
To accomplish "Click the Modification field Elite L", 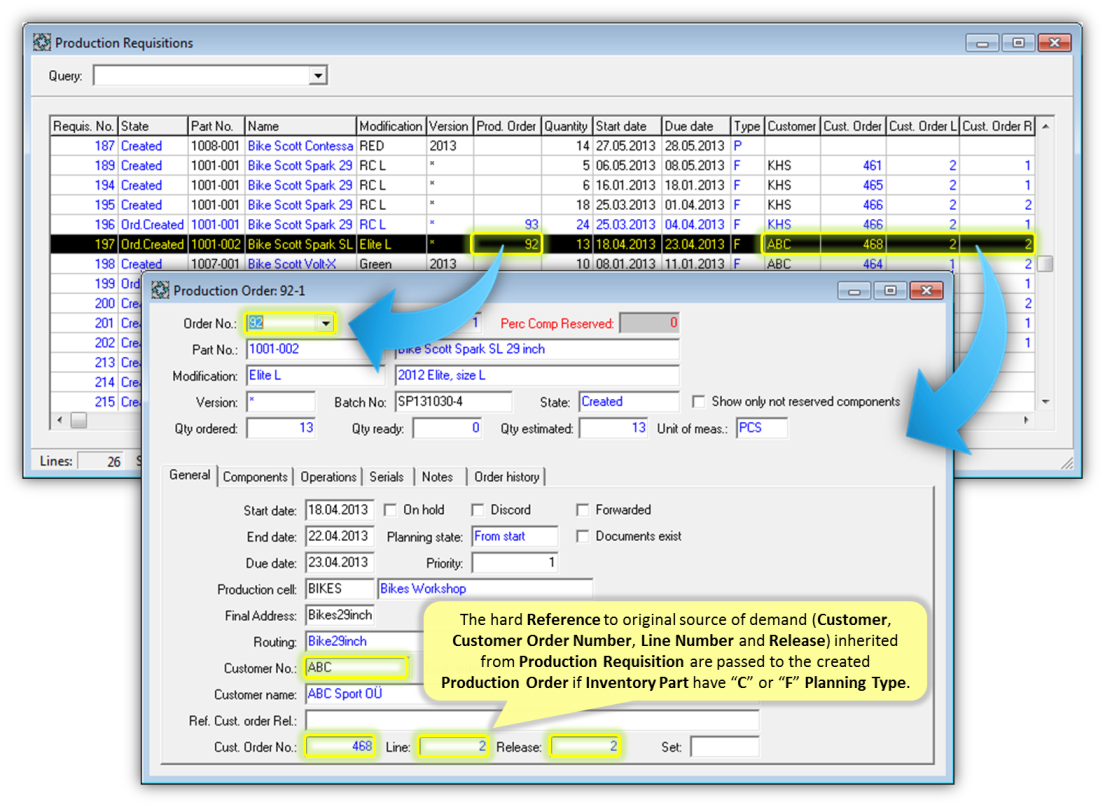I will [315, 376].
